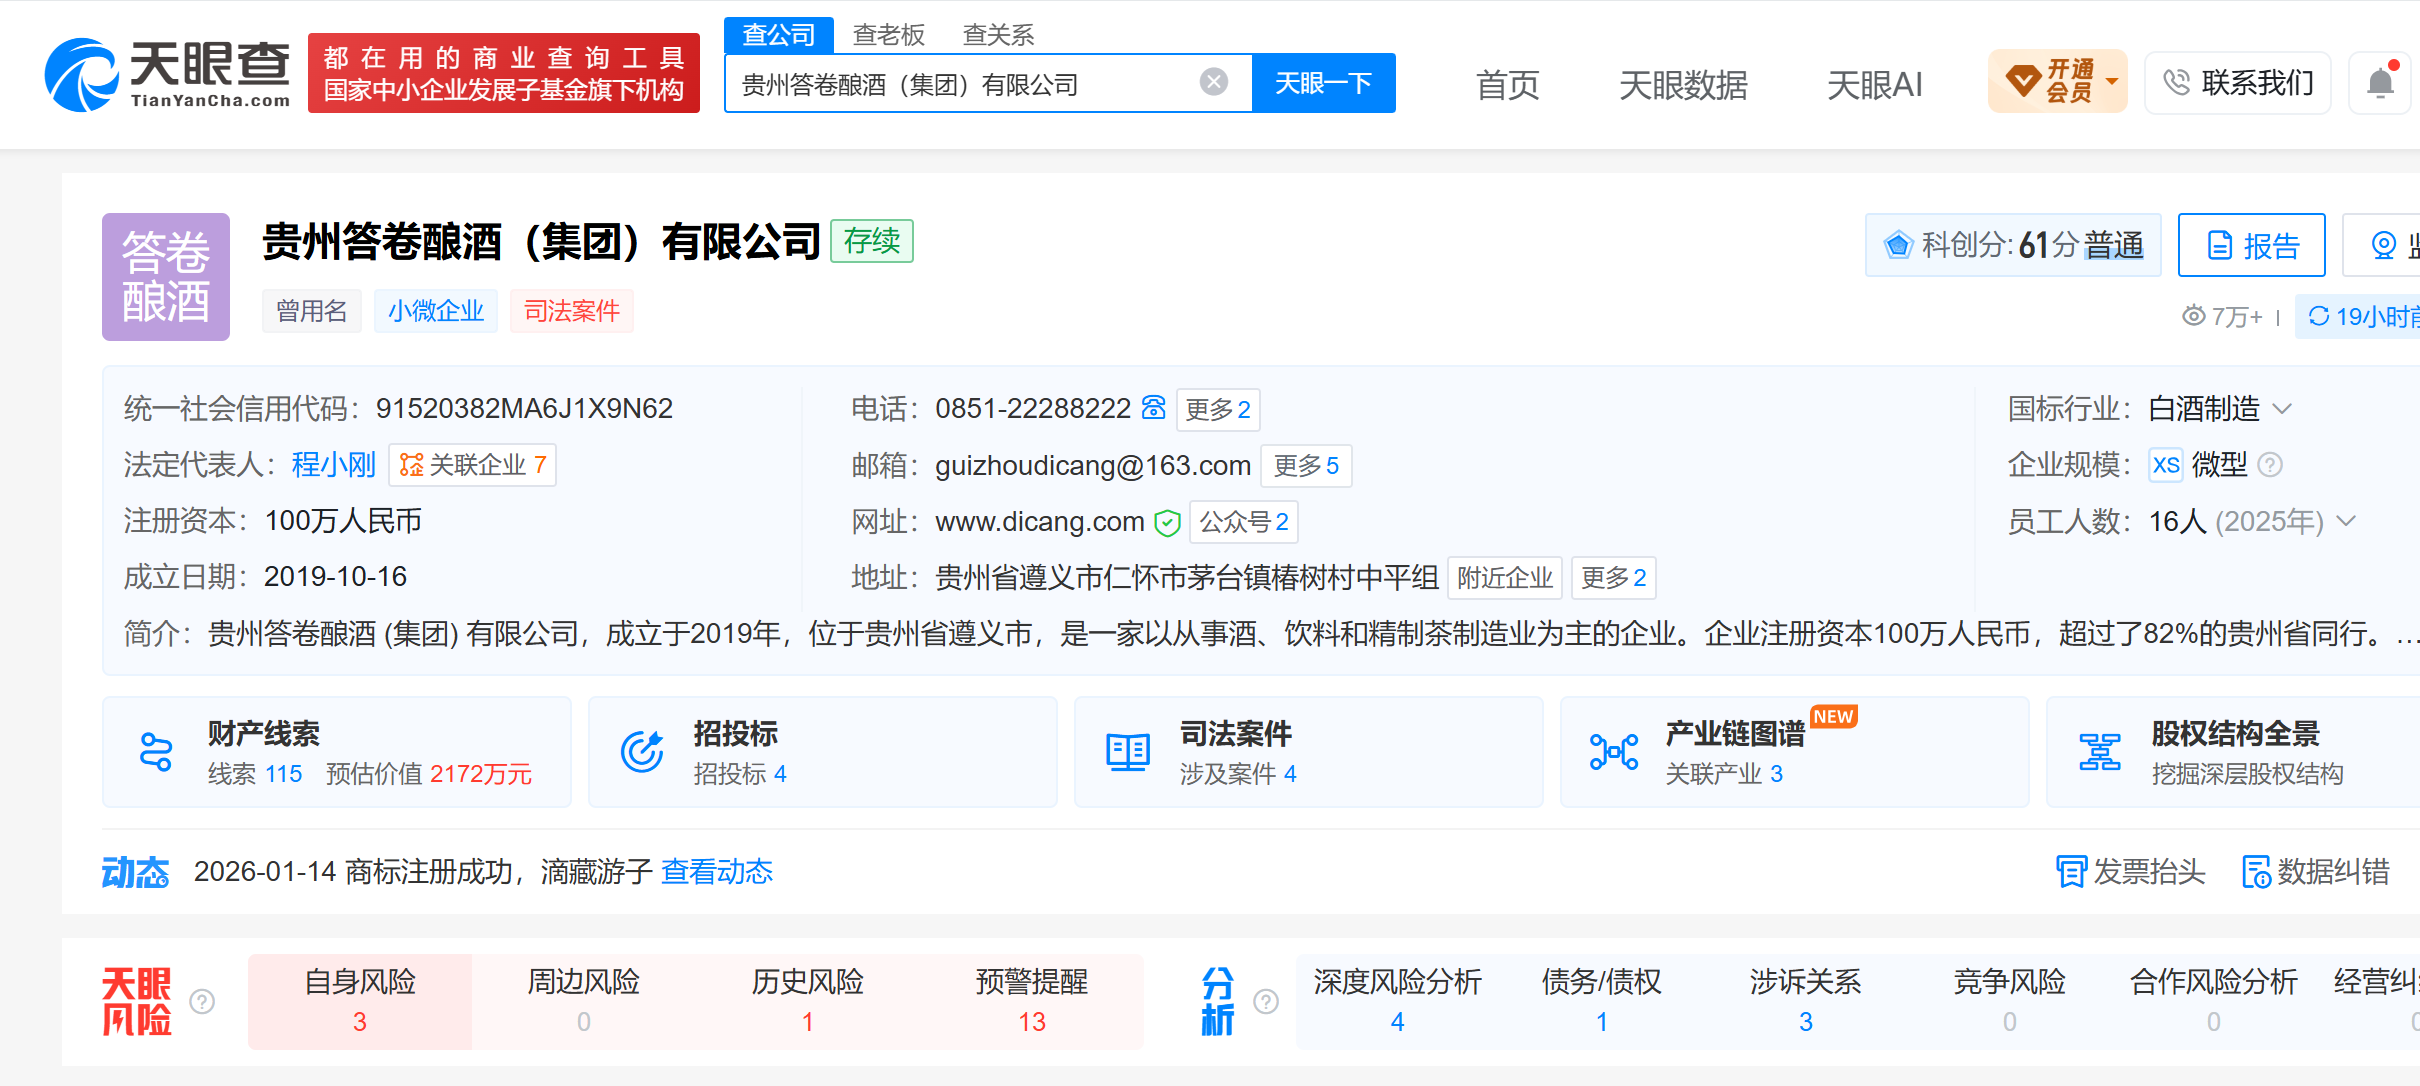Switch to 预警提醒 tab
Viewport: 2420px width, 1086px height.
1032,1001
